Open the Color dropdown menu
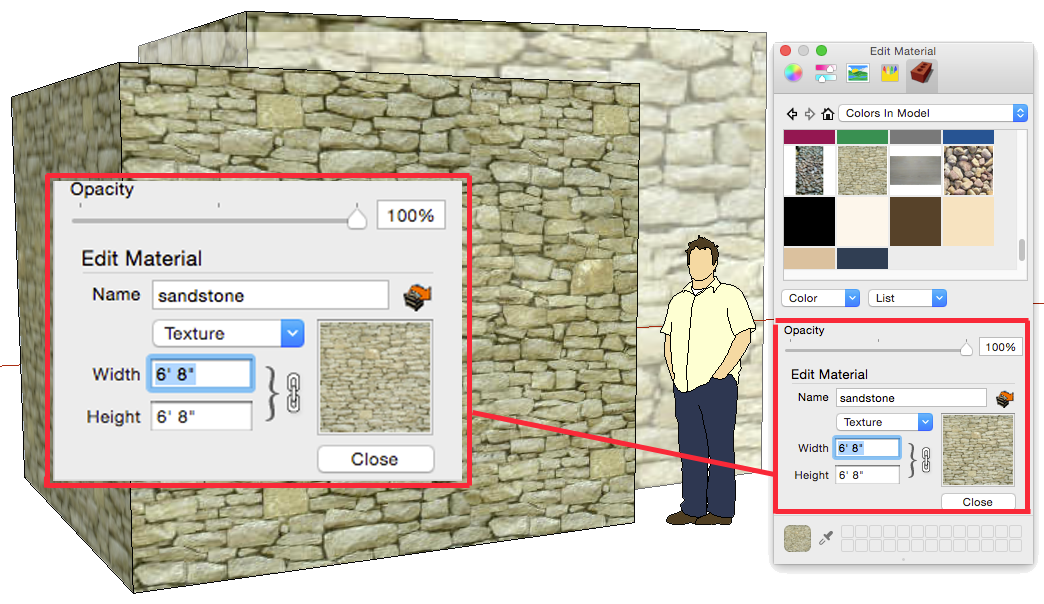 point(820,298)
